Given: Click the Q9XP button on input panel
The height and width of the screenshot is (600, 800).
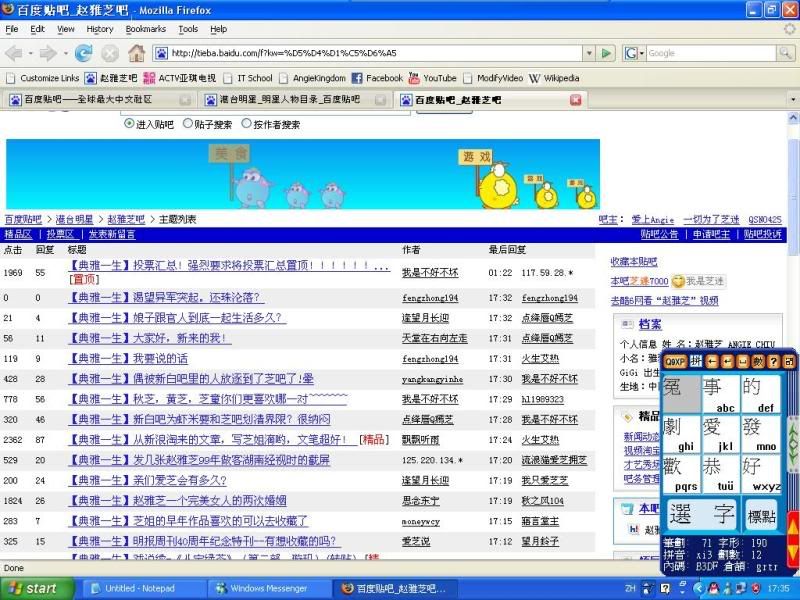Looking at the screenshot, I should pyautogui.click(x=675, y=362).
